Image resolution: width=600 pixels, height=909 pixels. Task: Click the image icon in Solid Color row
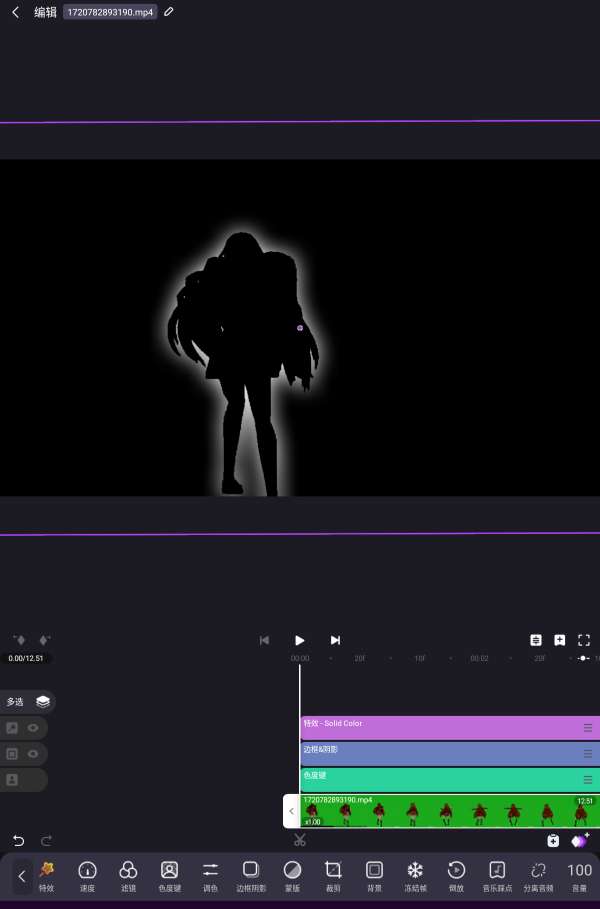pos(12,728)
